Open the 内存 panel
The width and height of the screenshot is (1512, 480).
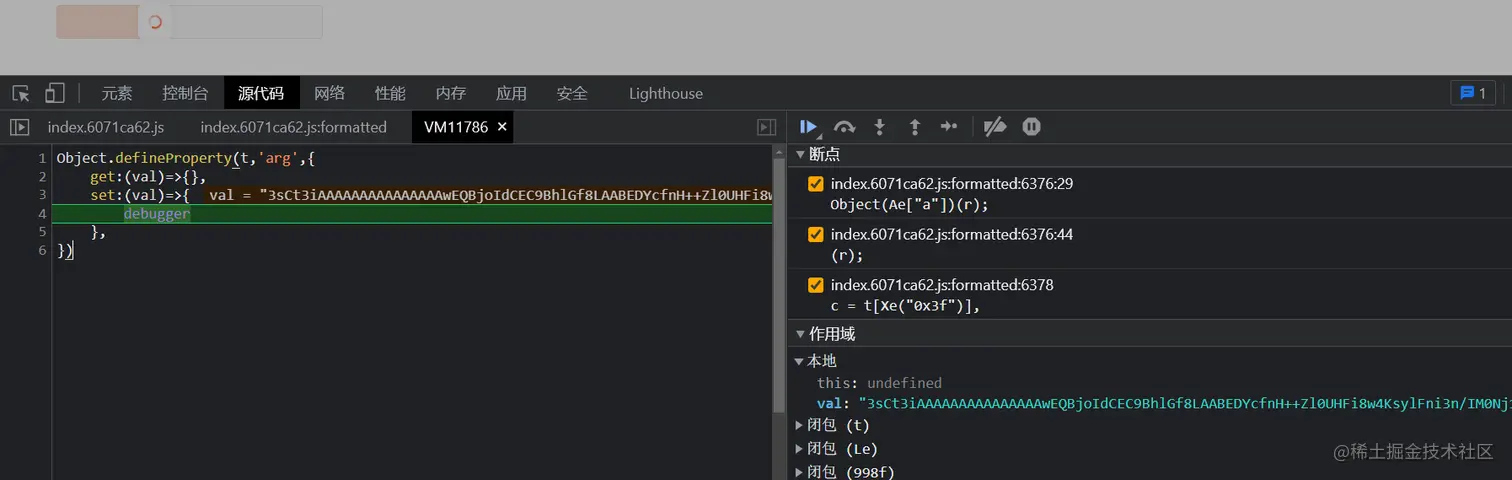[451, 93]
